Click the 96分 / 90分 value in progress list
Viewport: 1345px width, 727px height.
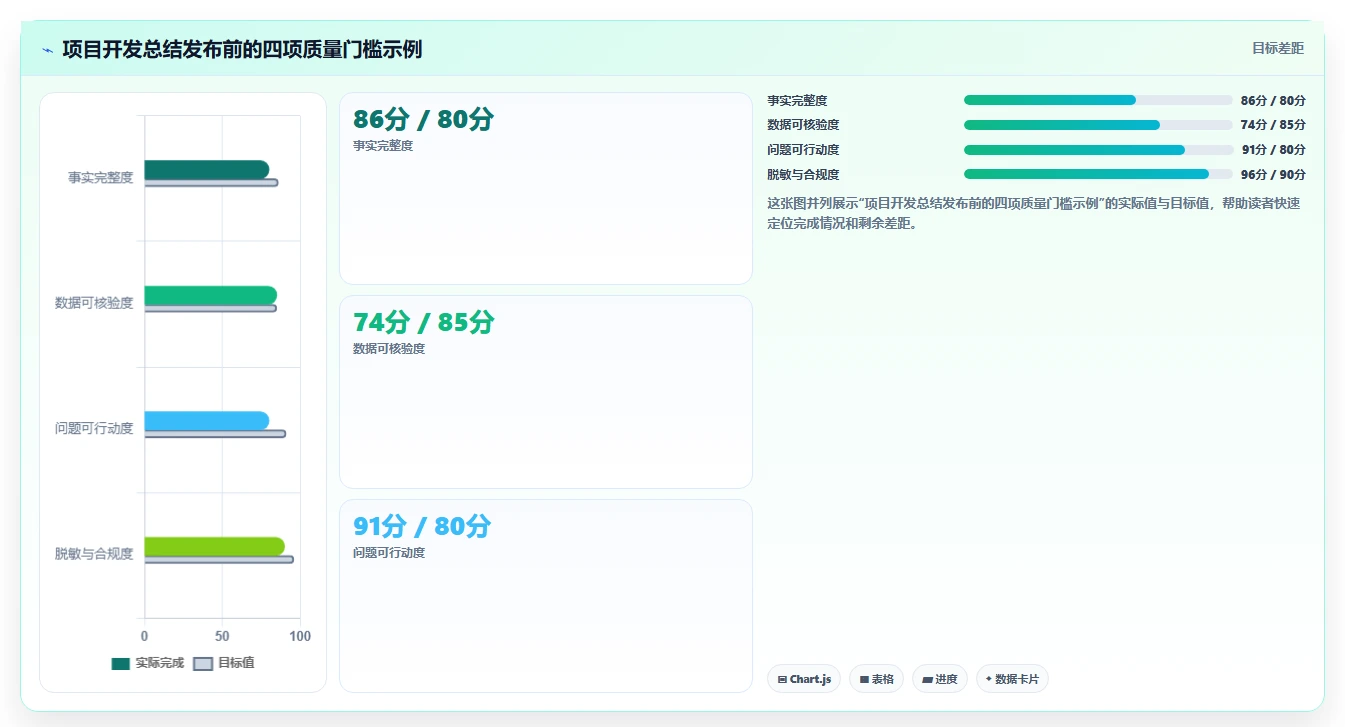click(x=1273, y=175)
